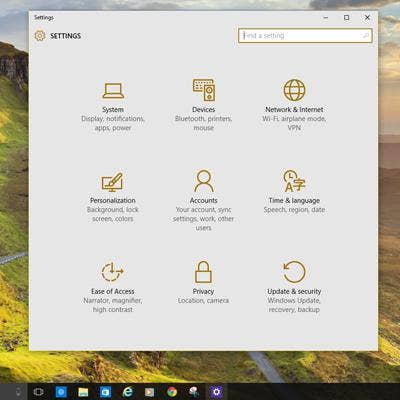Maximize the Settings window
This screenshot has height=400, width=400.
[347, 17]
